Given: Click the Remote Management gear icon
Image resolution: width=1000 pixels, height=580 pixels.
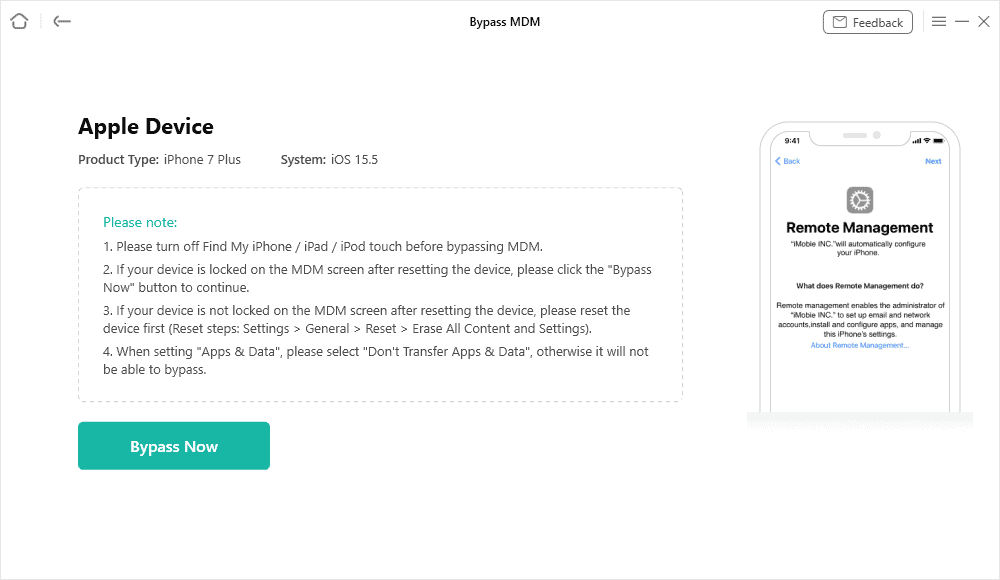Looking at the screenshot, I should click(860, 200).
